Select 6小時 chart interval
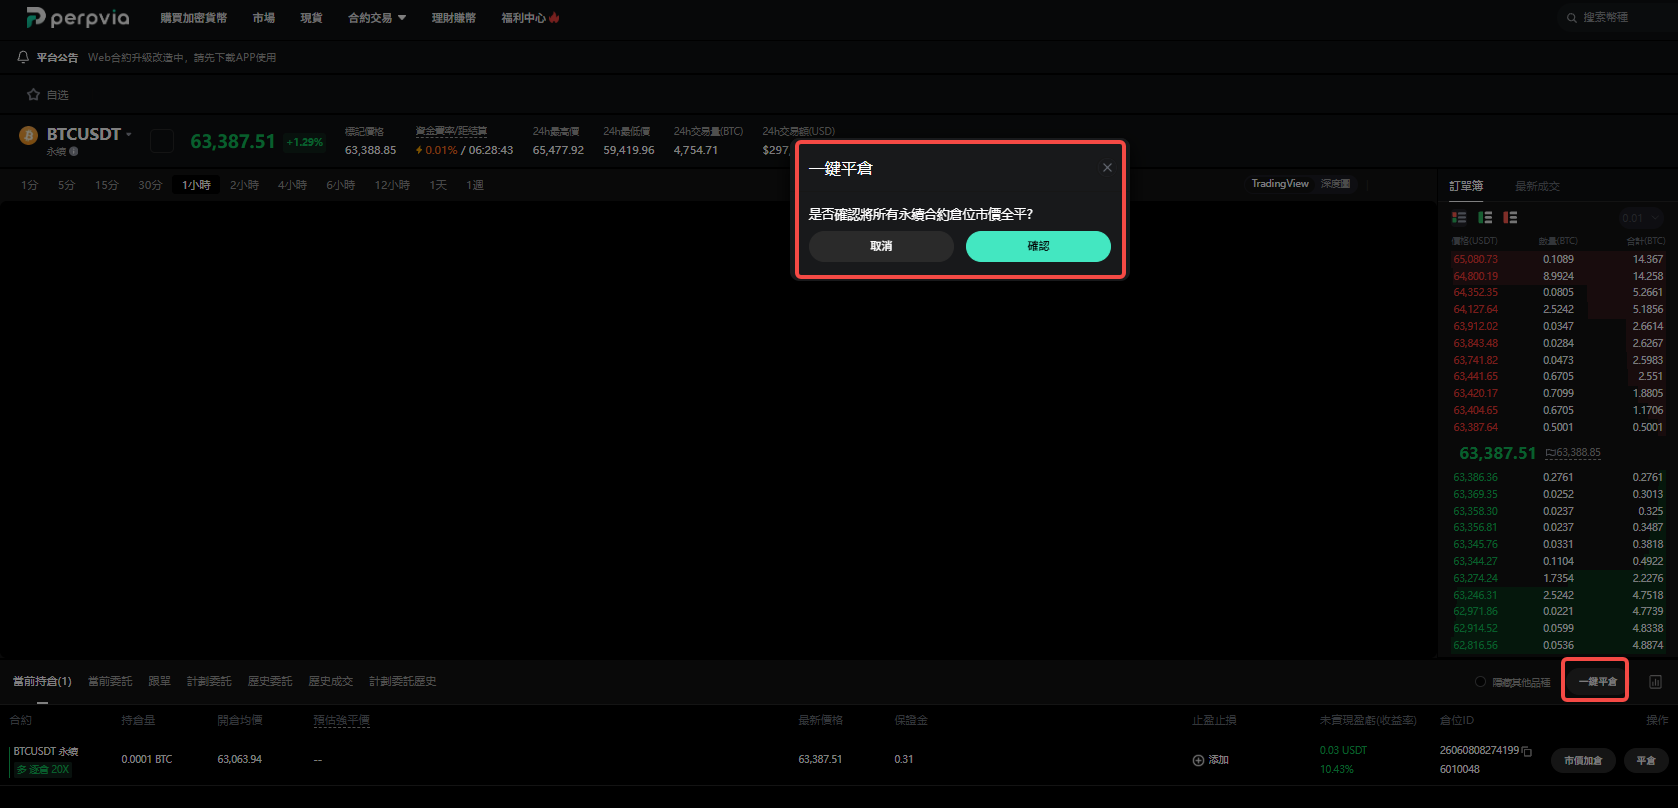The width and height of the screenshot is (1678, 808). click(340, 185)
